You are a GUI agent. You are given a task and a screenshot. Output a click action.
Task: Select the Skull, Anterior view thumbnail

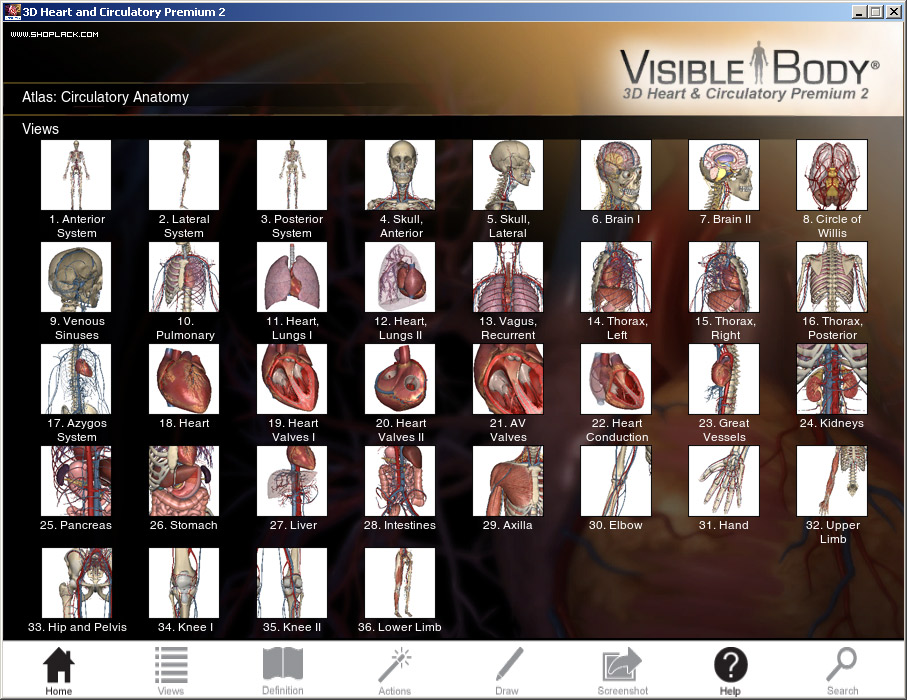pos(400,175)
